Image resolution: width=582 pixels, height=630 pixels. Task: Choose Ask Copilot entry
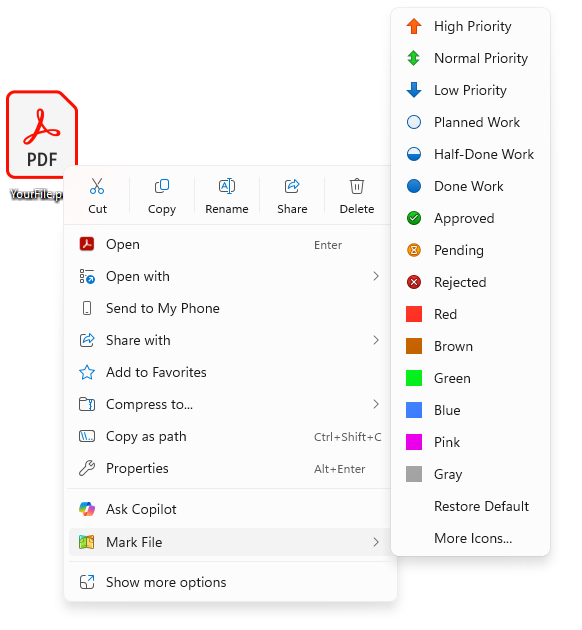click(x=230, y=509)
